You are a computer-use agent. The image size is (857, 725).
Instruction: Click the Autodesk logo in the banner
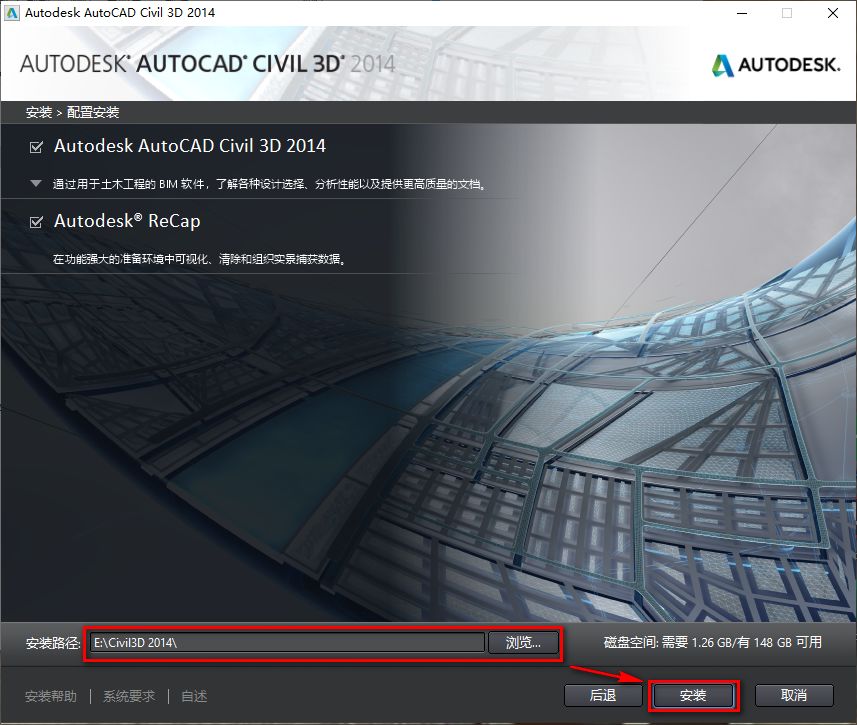click(775, 63)
